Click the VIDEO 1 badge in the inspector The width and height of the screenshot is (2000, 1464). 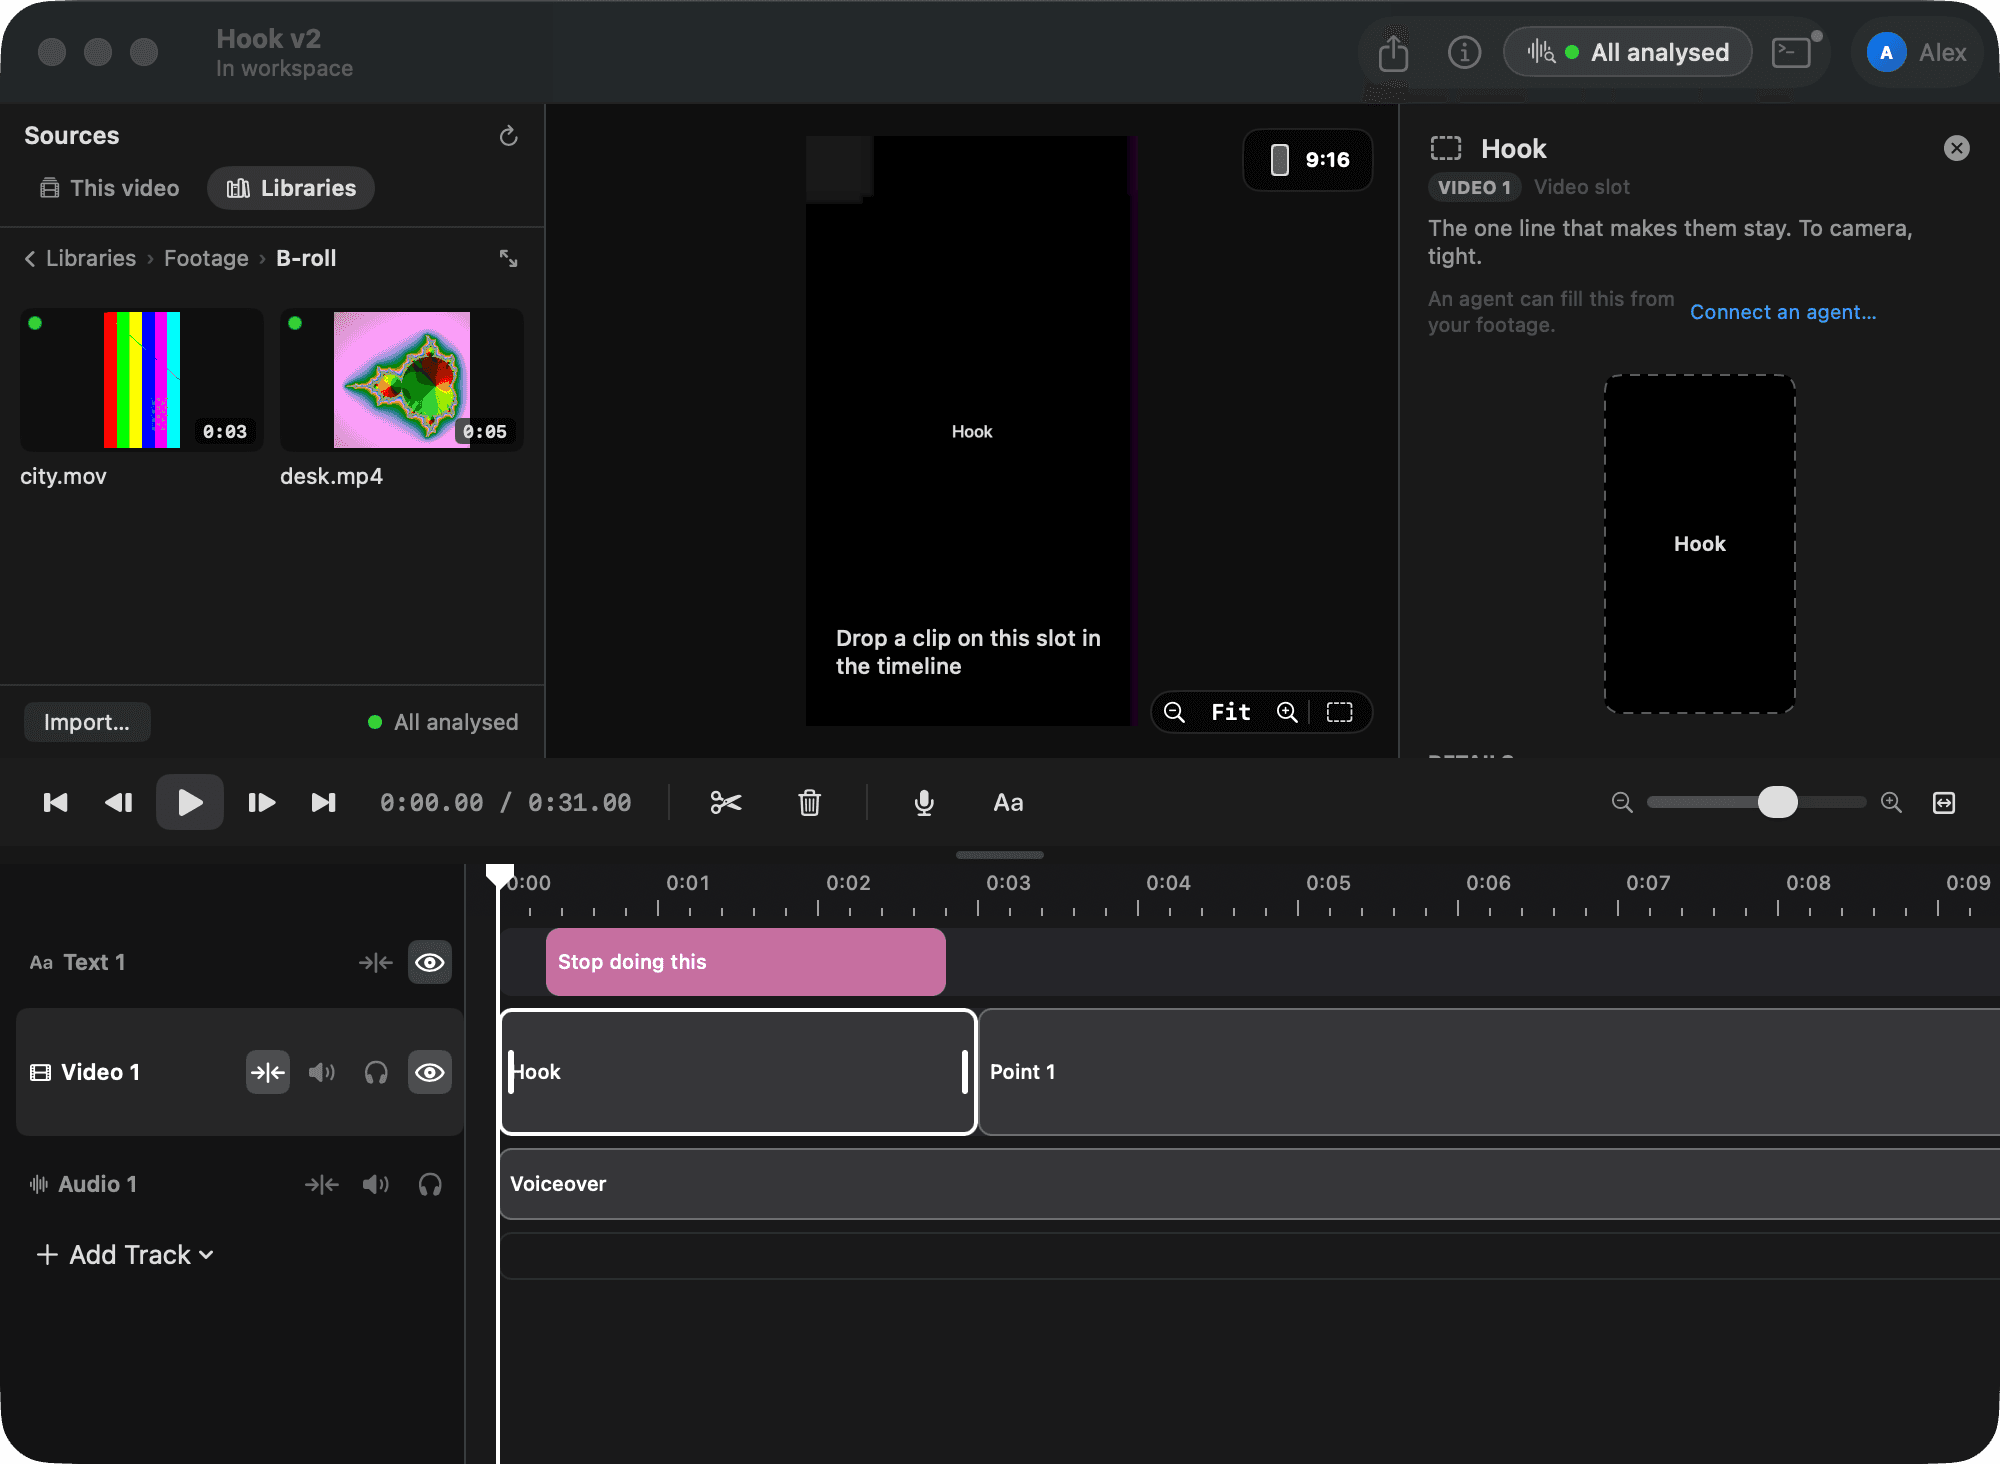point(1474,187)
